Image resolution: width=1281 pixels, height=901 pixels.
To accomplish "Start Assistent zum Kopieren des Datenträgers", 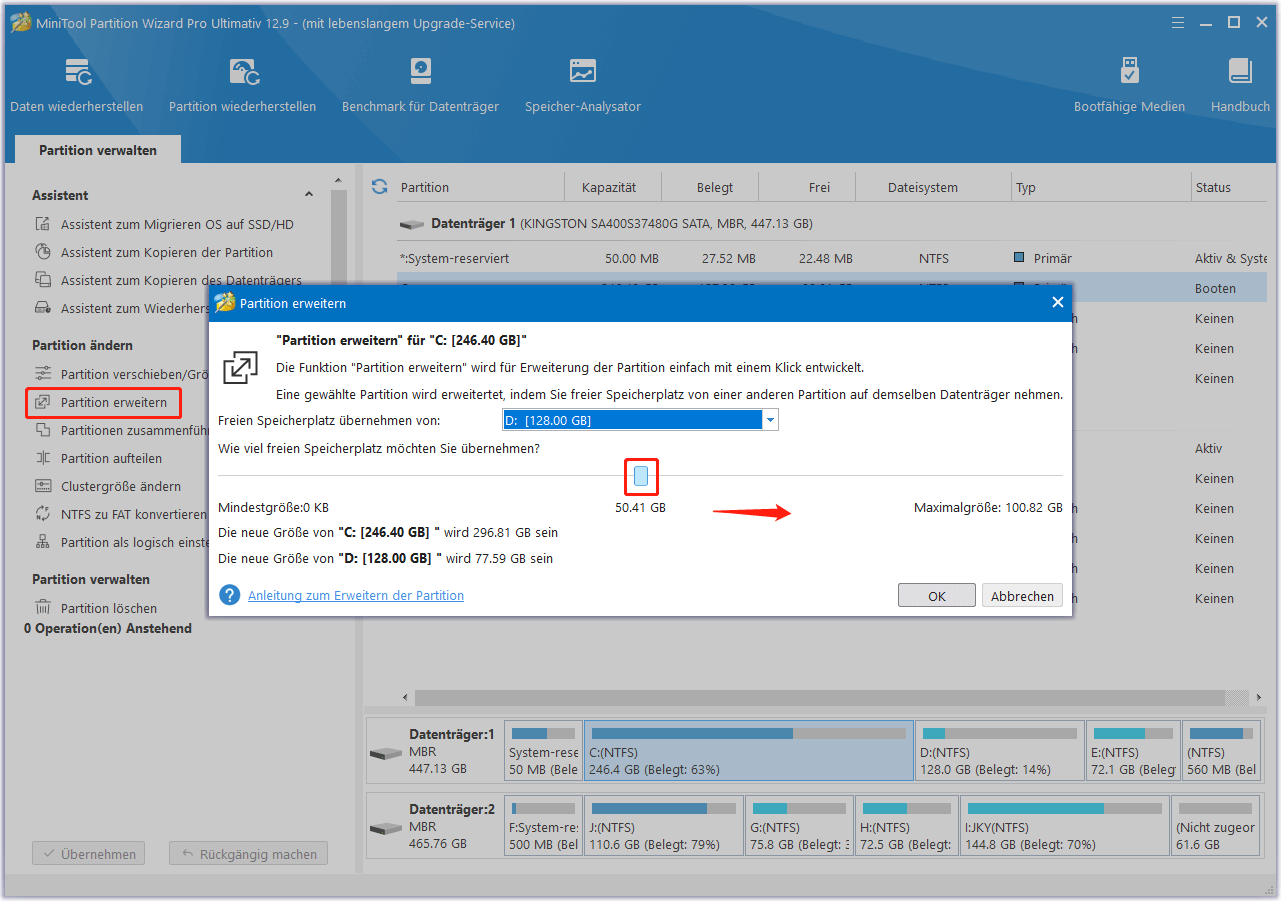I will (181, 280).
